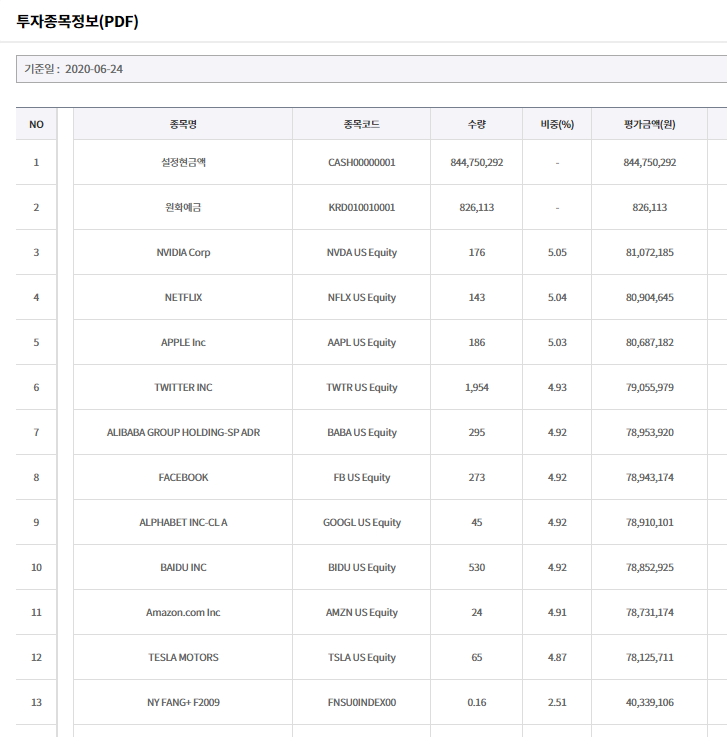The height and width of the screenshot is (737, 727).
Task: Click NY FANG+ weight value 2.51
Action: point(557,702)
